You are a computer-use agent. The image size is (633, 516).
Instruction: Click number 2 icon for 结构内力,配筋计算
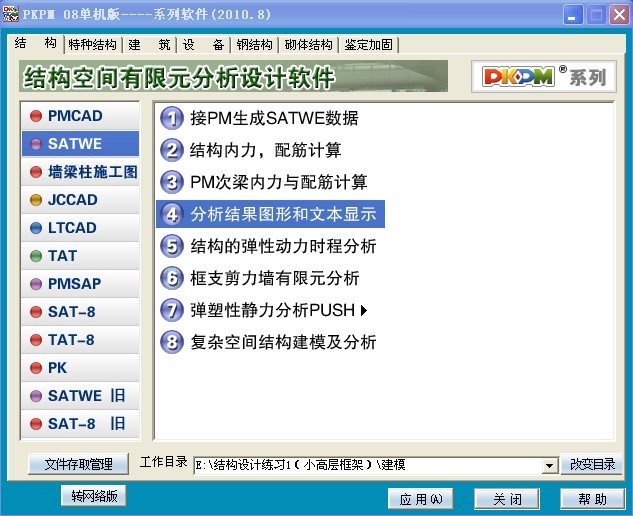click(x=172, y=150)
